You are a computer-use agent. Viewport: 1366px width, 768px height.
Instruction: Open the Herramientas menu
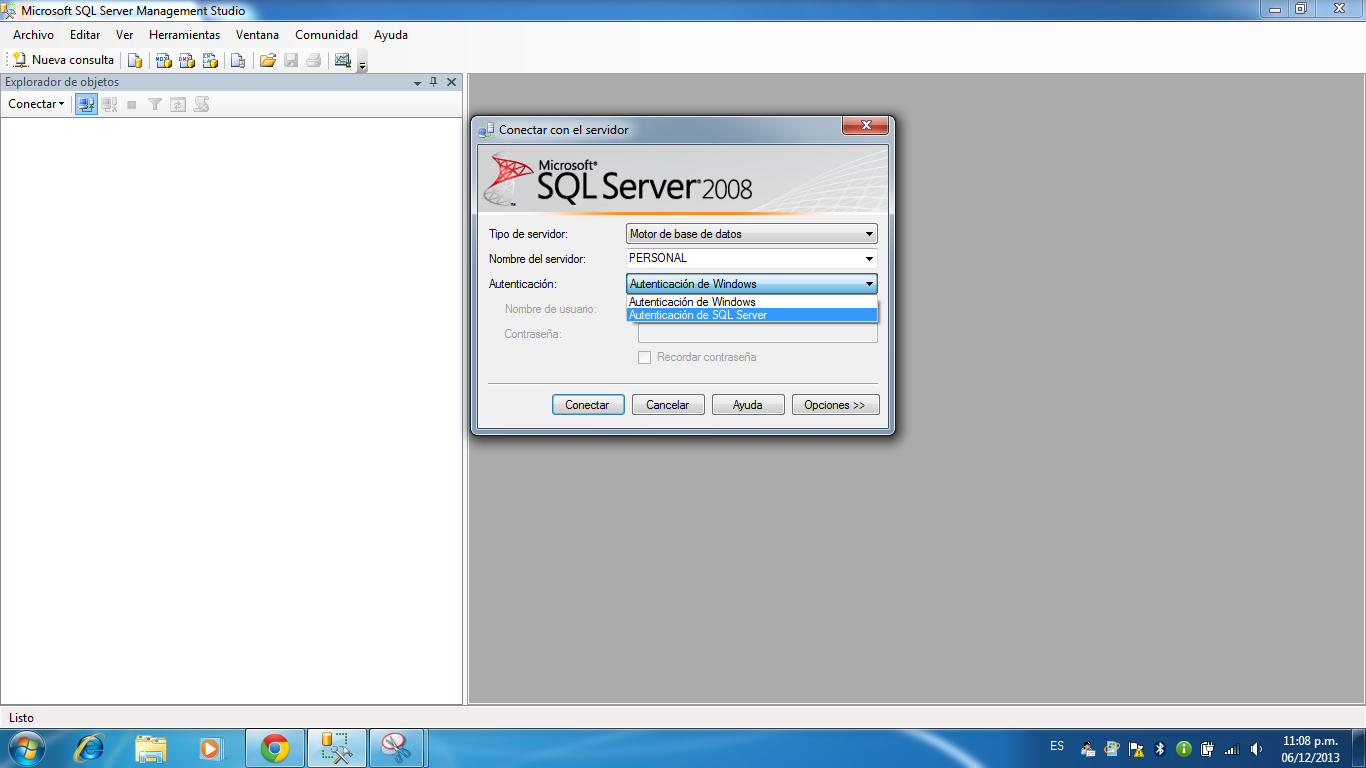(184, 35)
